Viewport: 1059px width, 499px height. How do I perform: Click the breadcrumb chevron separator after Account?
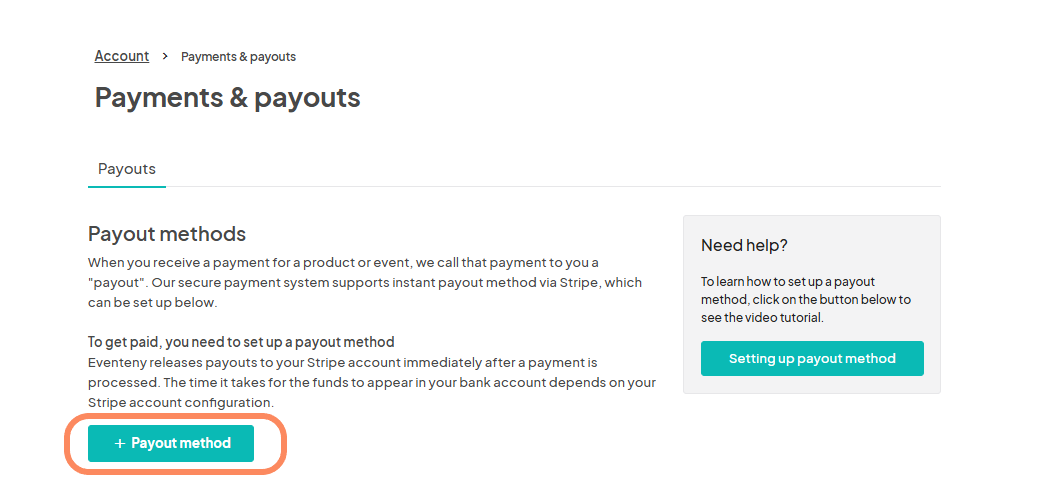pos(165,57)
